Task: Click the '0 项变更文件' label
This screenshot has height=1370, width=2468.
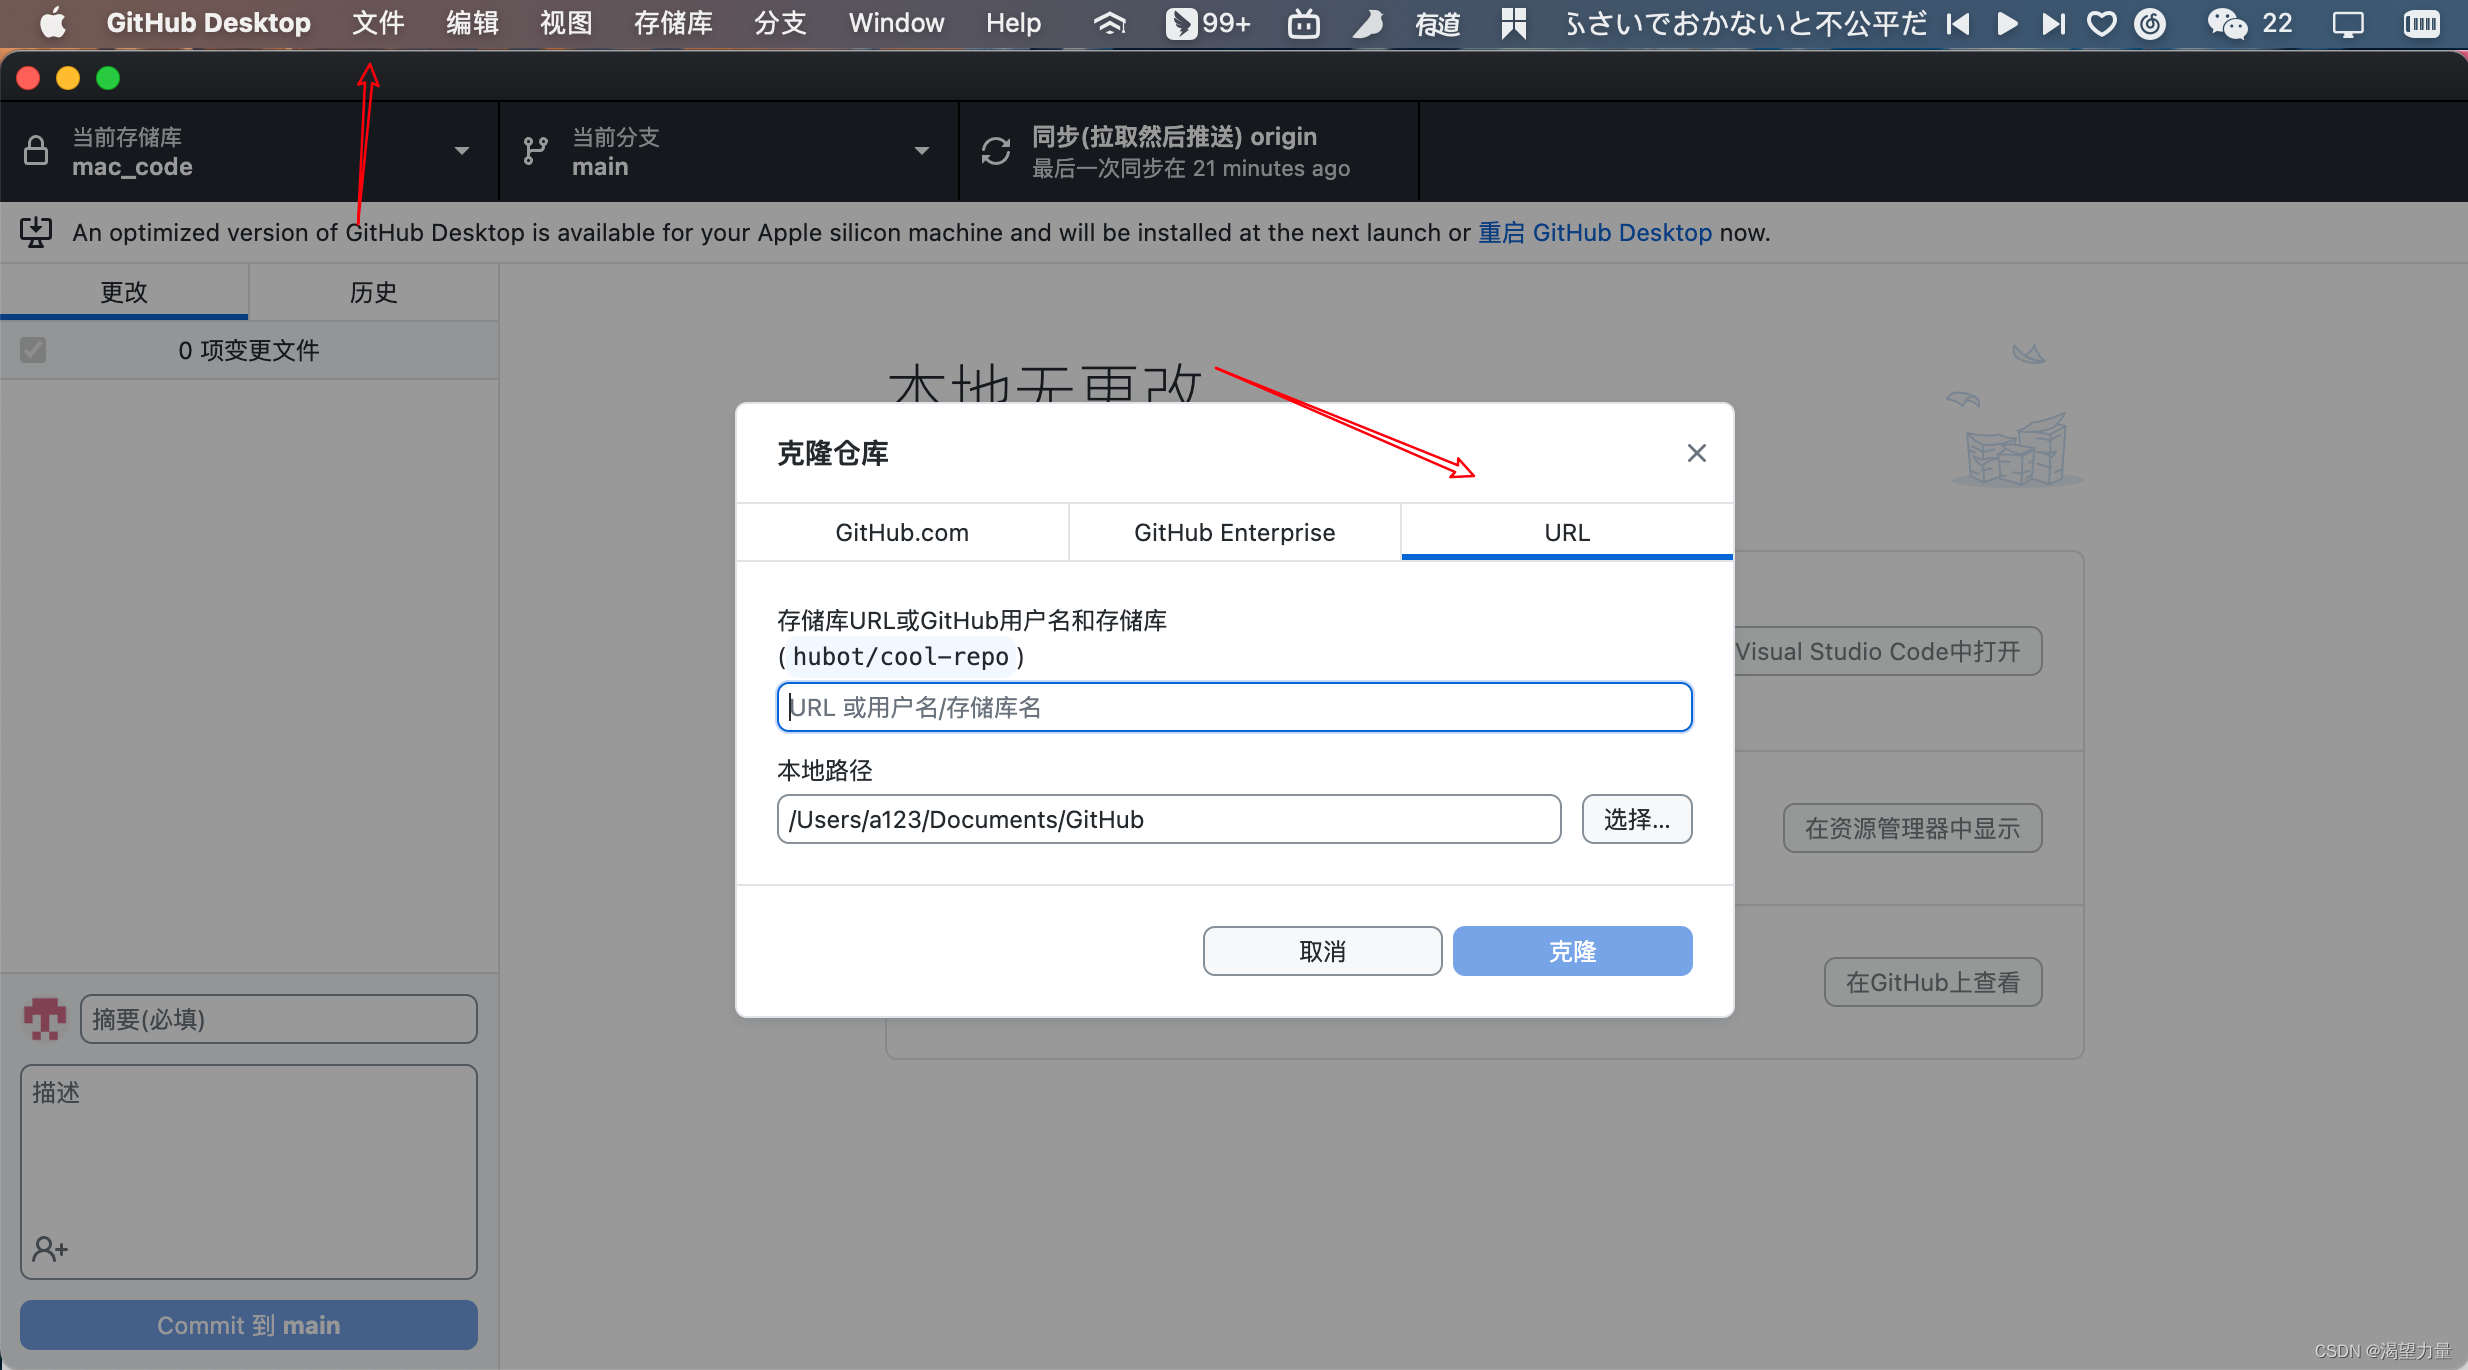Action: coord(249,350)
